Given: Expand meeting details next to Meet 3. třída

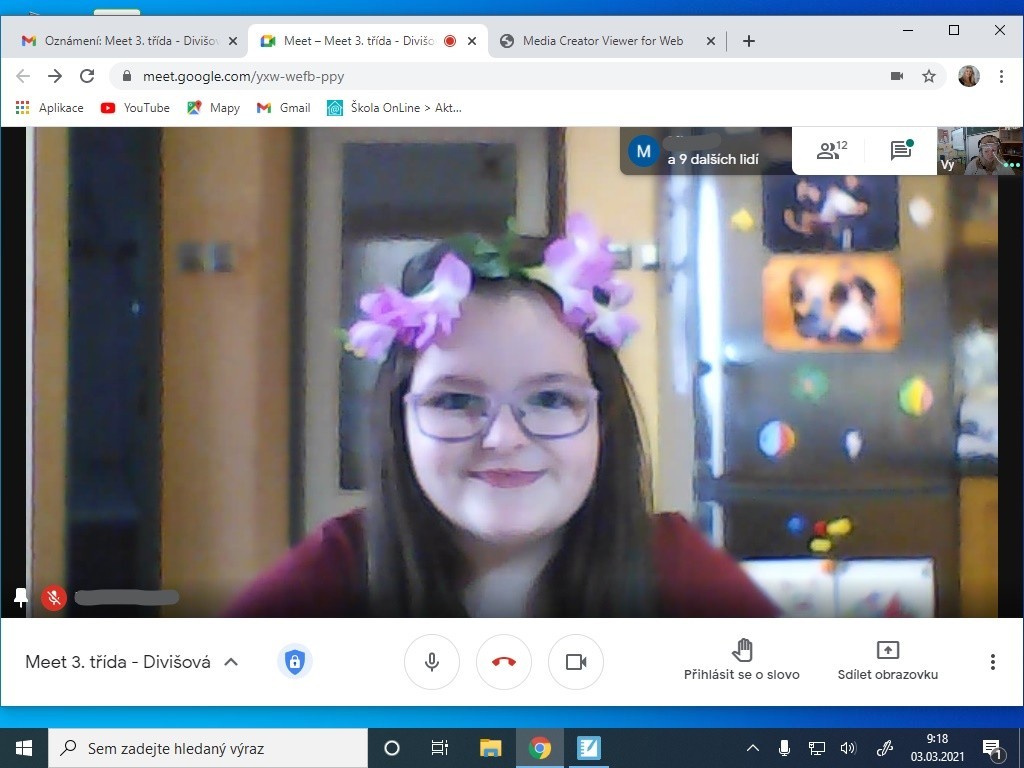Looking at the screenshot, I should (231, 662).
